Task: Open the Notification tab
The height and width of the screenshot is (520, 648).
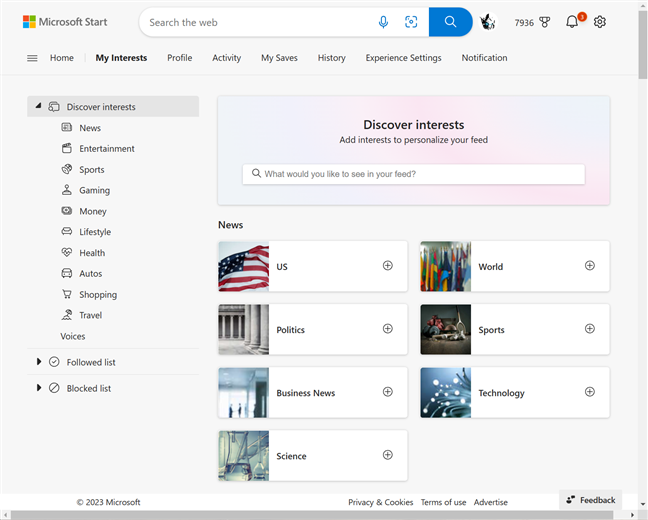Action: point(484,58)
